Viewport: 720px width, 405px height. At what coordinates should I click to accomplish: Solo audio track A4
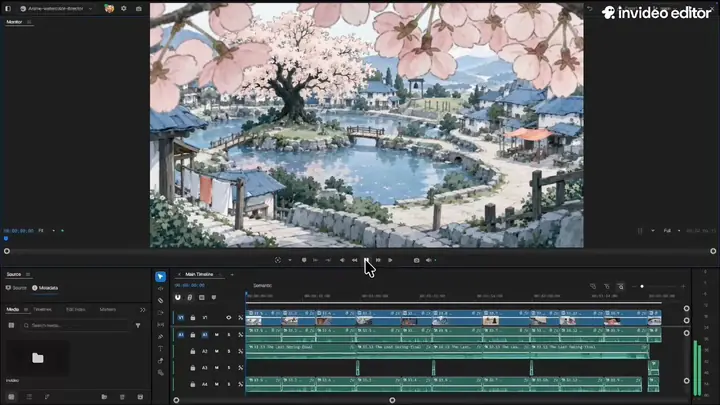[229, 384]
